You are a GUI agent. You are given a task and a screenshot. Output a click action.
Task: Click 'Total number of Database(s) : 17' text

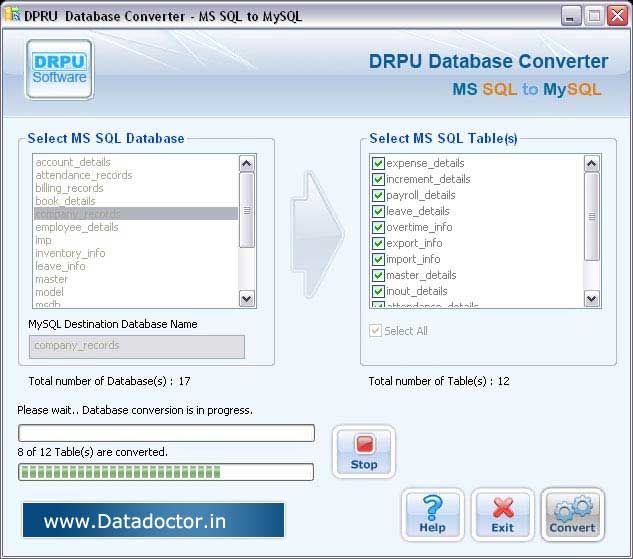(x=109, y=381)
